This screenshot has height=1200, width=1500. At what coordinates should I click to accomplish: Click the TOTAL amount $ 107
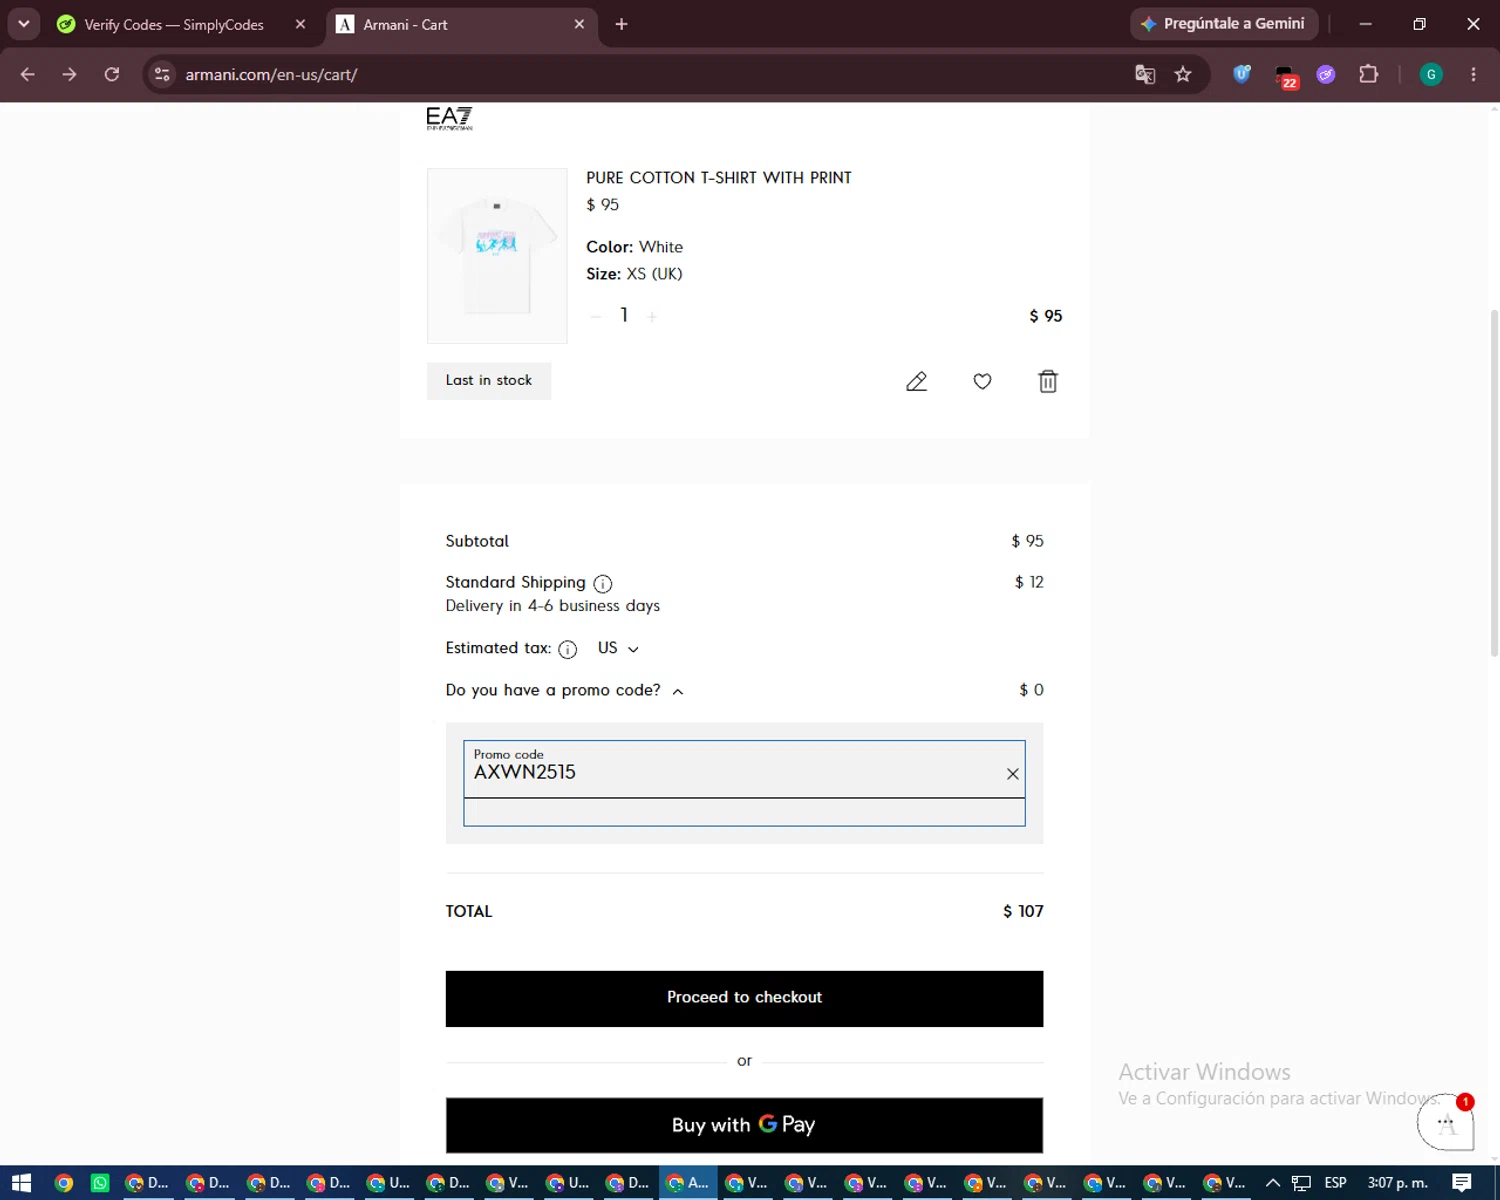[x=1023, y=911]
